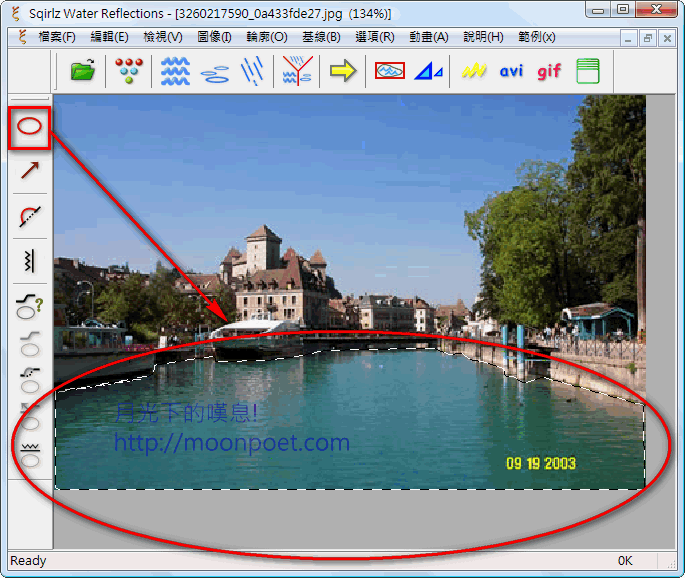Select the rain/snow effect icon
Image resolution: width=685 pixels, height=578 pixels.
[253, 71]
